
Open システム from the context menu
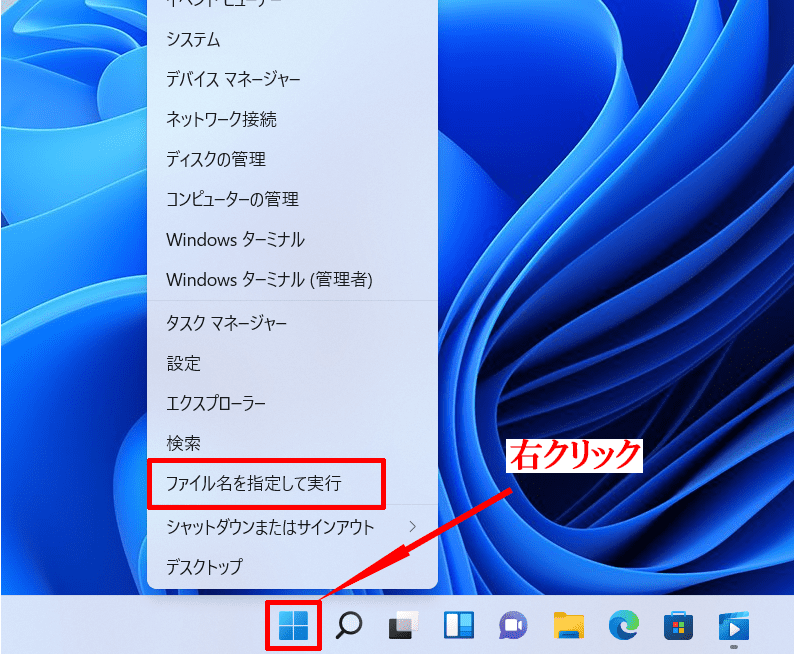point(193,40)
